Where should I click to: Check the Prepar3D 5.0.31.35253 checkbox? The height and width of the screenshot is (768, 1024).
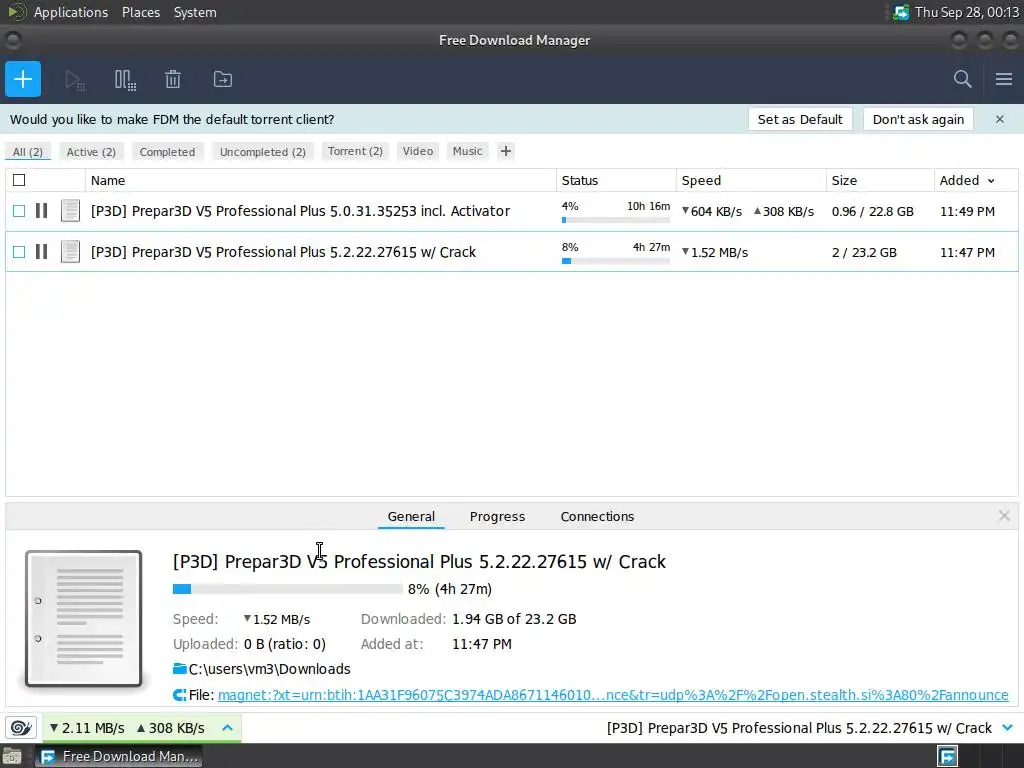(x=19, y=211)
